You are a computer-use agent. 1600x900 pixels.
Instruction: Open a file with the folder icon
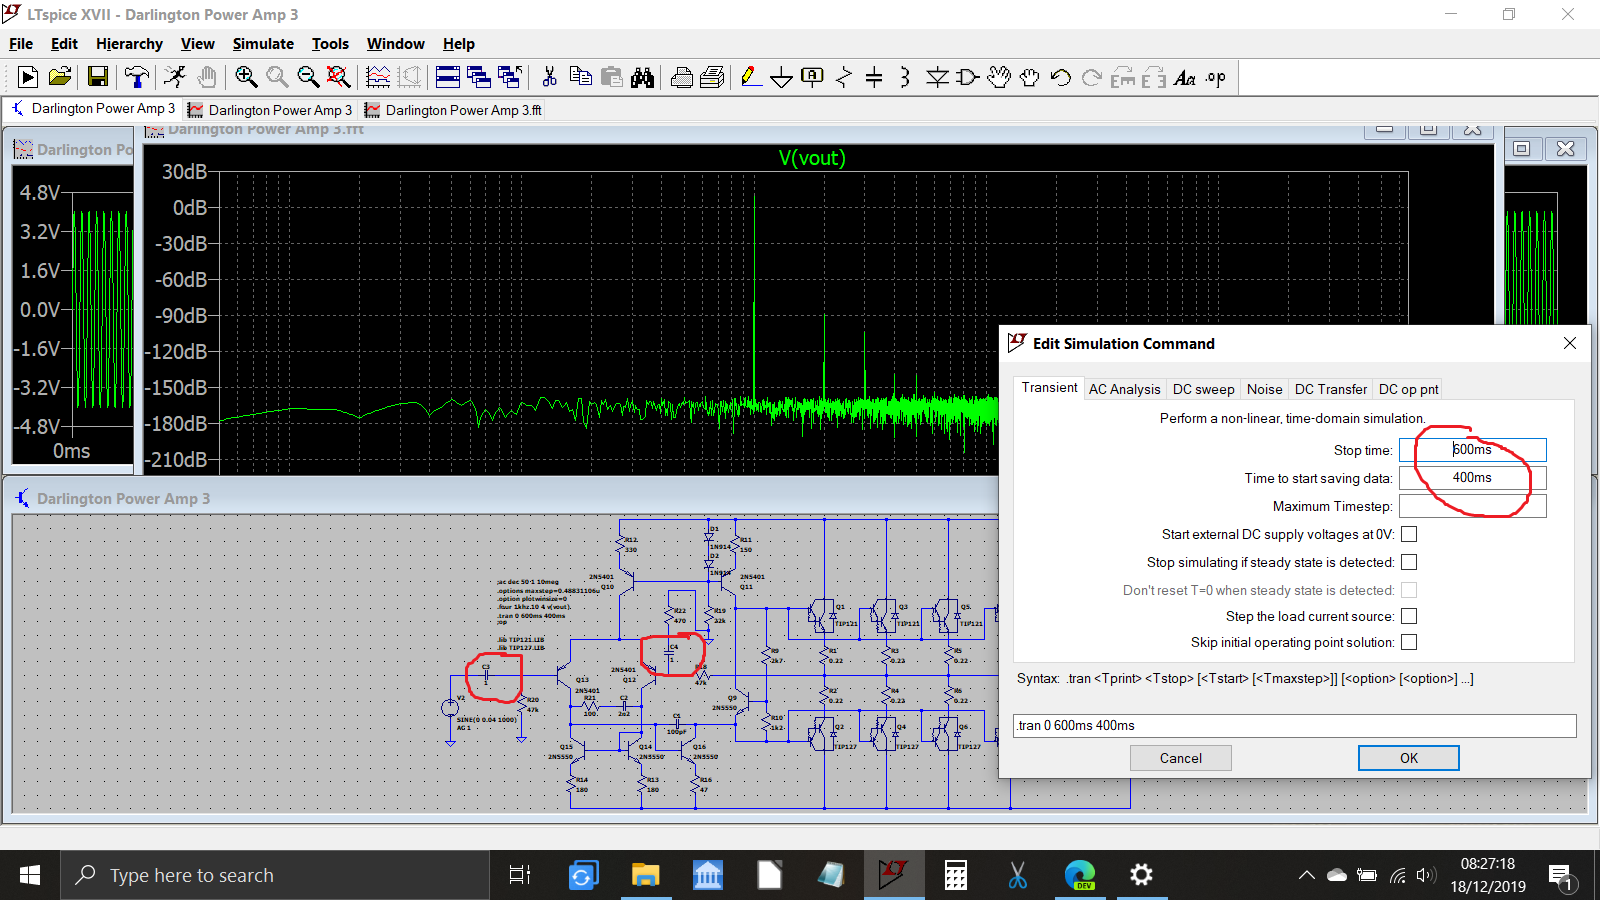coord(60,77)
